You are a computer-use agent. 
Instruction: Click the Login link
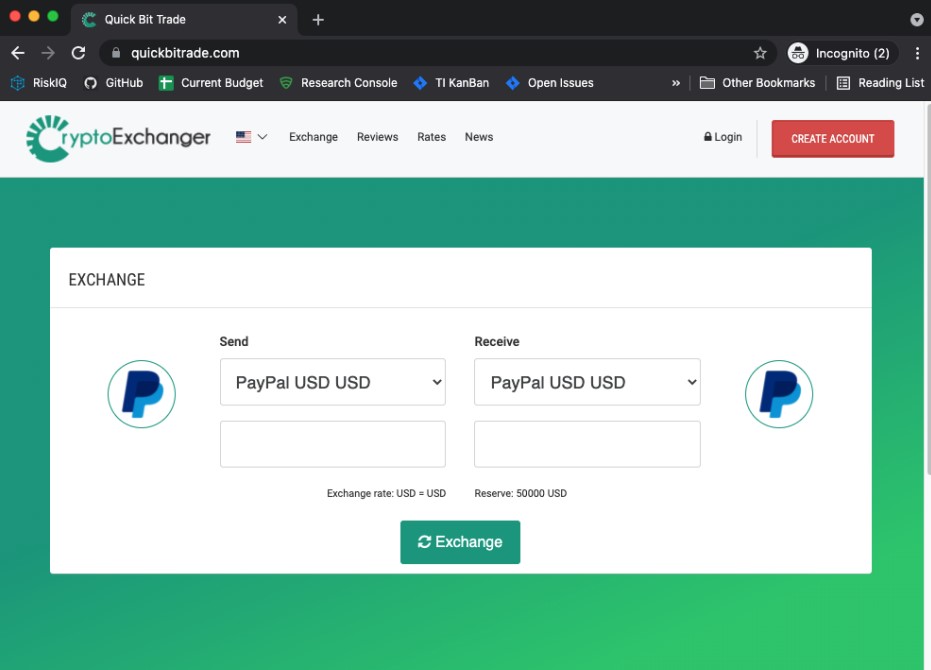coord(723,137)
